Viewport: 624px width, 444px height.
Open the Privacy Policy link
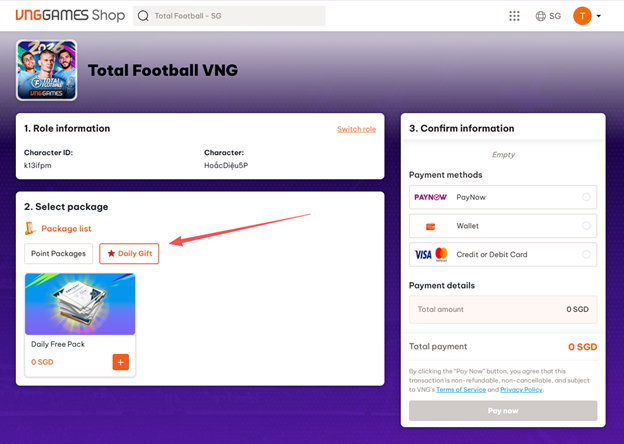[521, 389]
